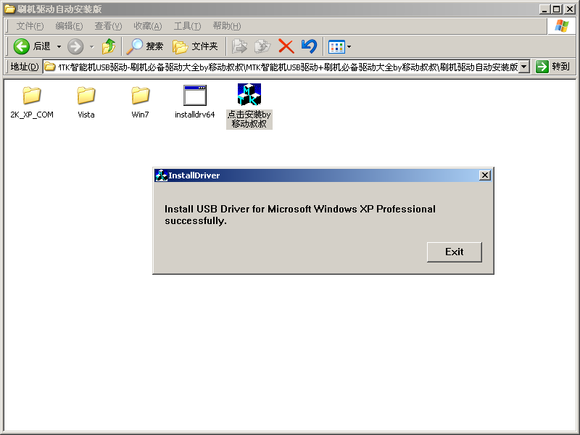Open the 文件(F) menu
The height and width of the screenshot is (435, 580).
pos(30,26)
